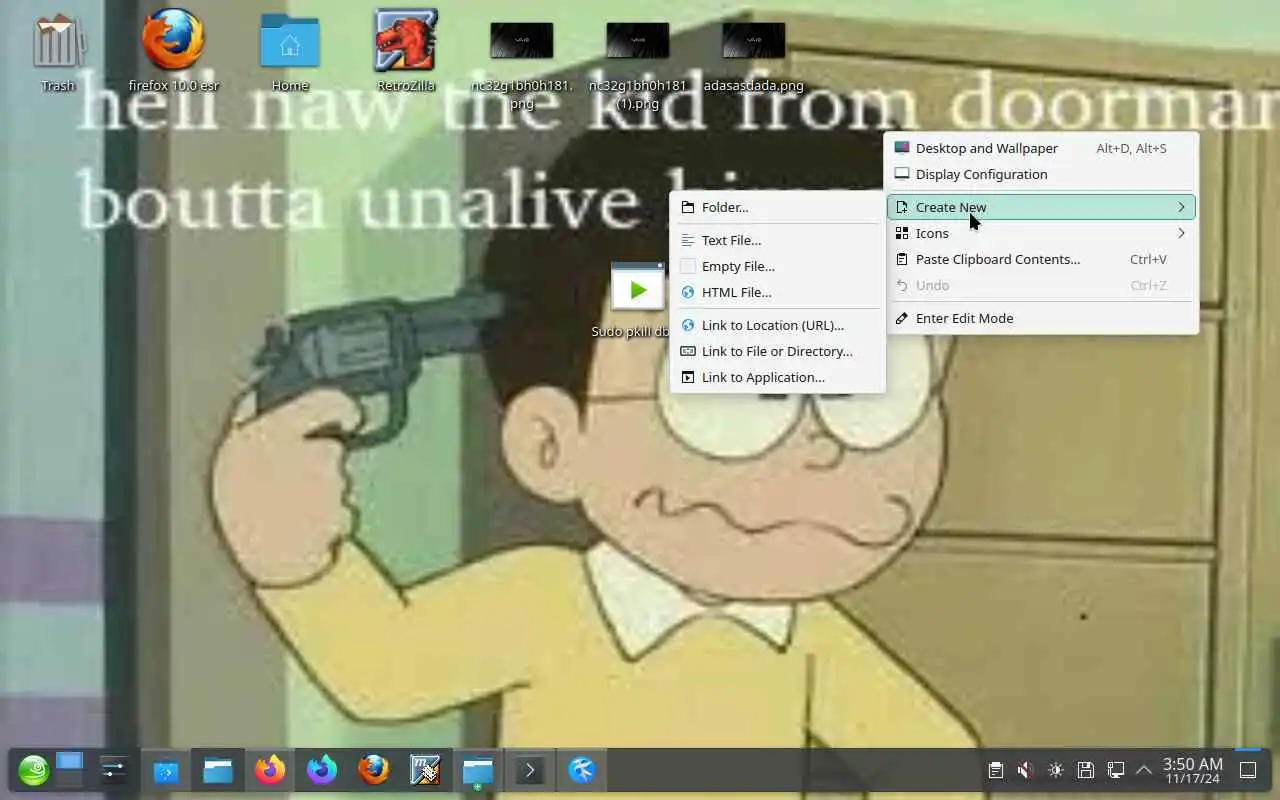This screenshot has height=800, width=1280.
Task: Open the wired network tray icon
Action: click(1115, 770)
